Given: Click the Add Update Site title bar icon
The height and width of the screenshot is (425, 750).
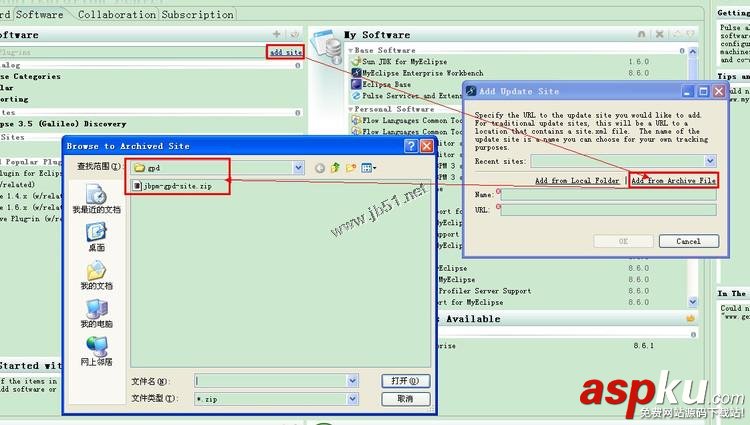Looking at the screenshot, I should click(471, 91).
